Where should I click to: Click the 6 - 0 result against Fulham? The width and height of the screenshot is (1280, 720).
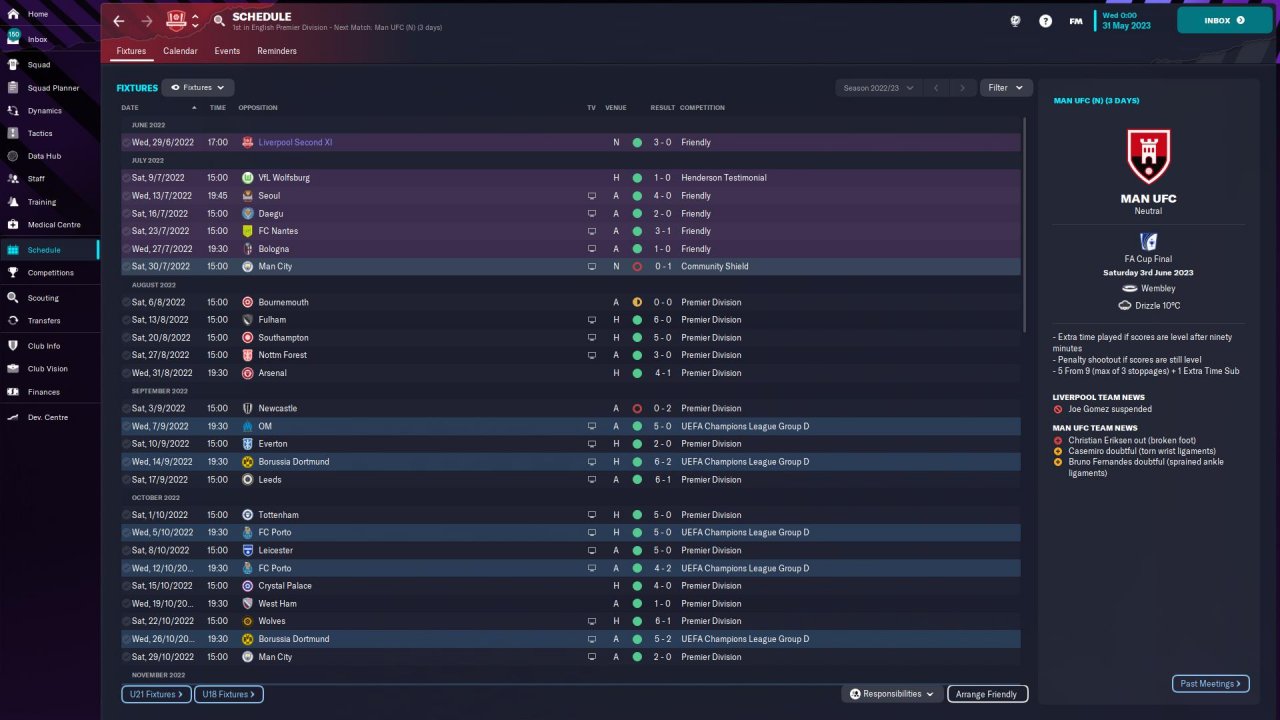(662, 320)
